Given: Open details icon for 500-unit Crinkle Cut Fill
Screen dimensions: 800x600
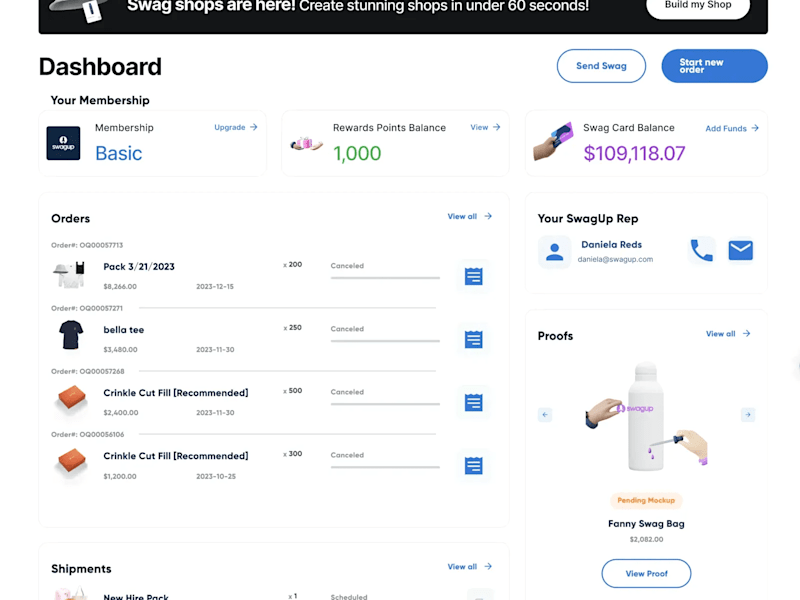Looking at the screenshot, I should pos(473,403).
